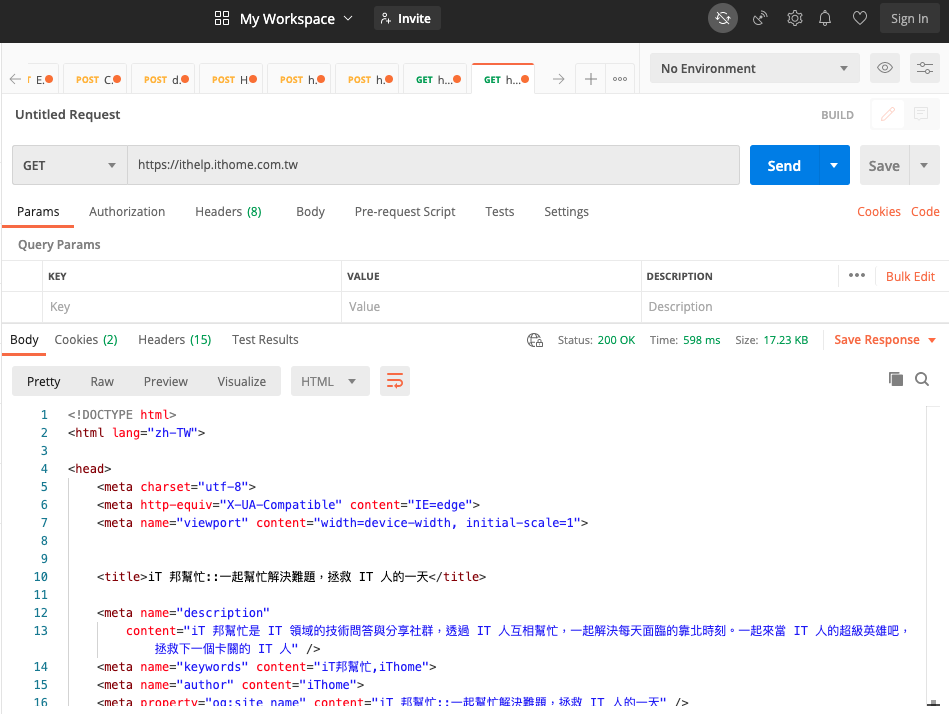
Task: Select the Pretty response view
Action: click(x=44, y=381)
